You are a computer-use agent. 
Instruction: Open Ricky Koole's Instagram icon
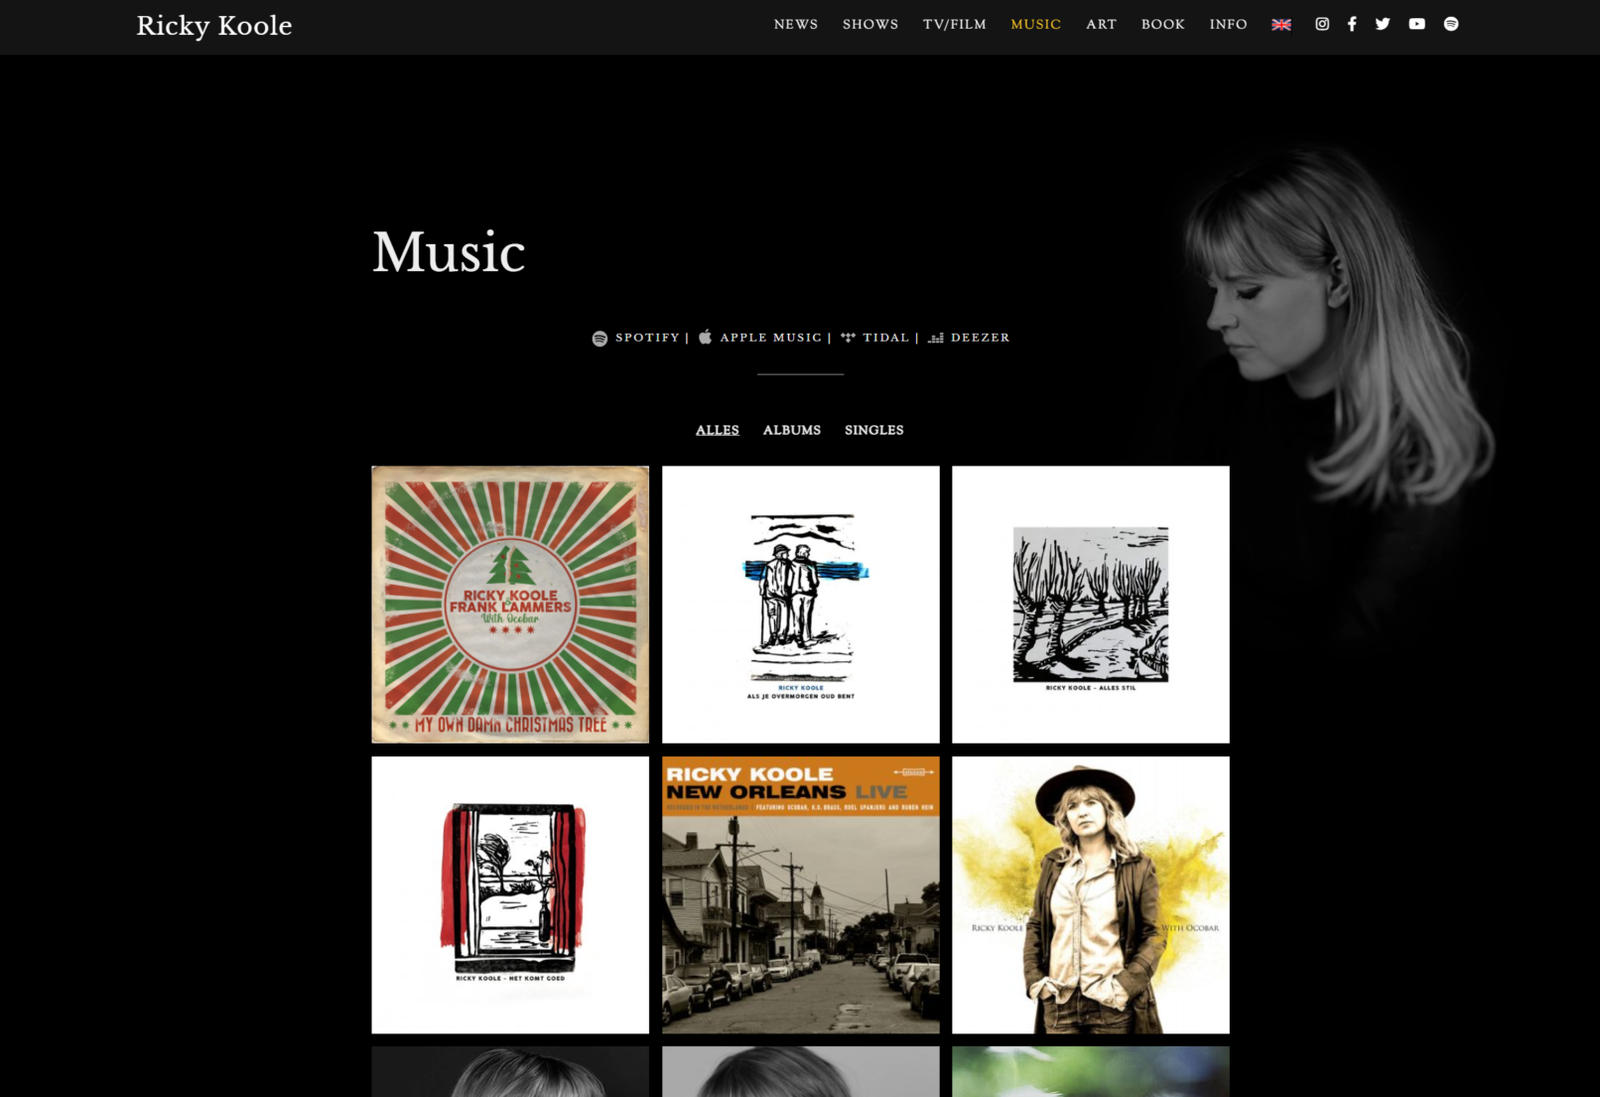pyautogui.click(x=1320, y=23)
